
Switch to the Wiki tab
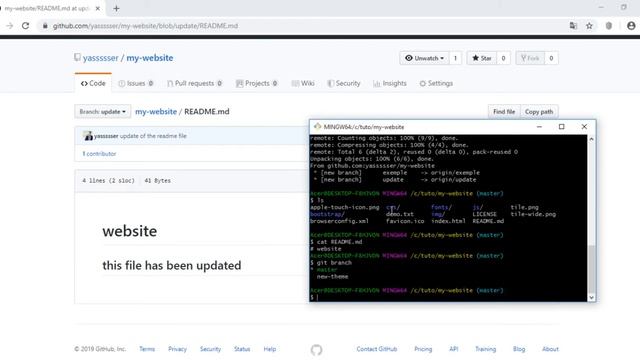pos(303,83)
